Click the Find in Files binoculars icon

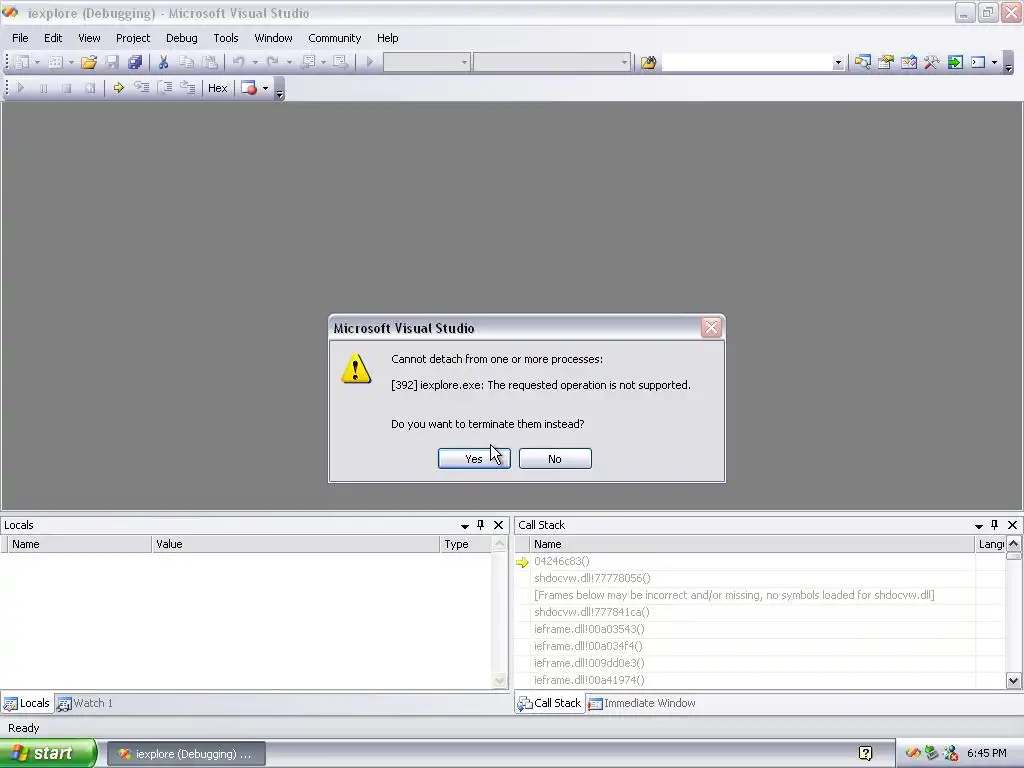pyautogui.click(x=648, y=62)
